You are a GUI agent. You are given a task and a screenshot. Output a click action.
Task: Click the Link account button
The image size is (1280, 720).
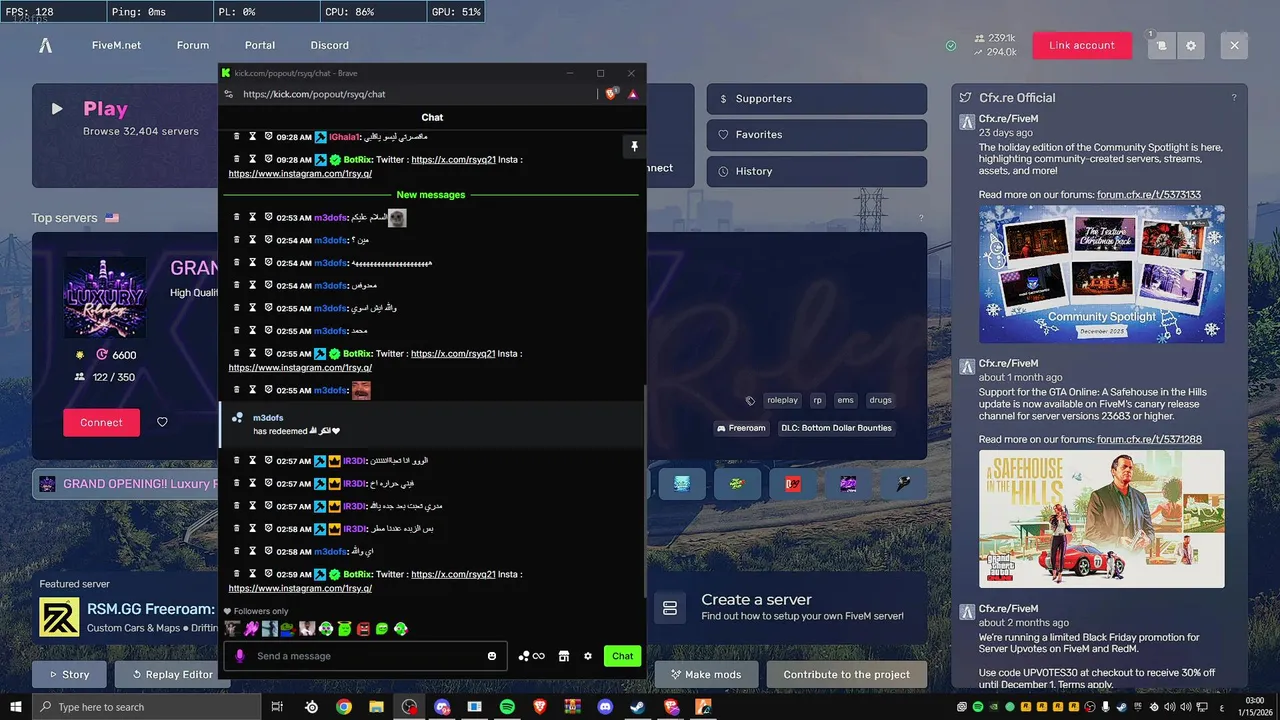1082,46
